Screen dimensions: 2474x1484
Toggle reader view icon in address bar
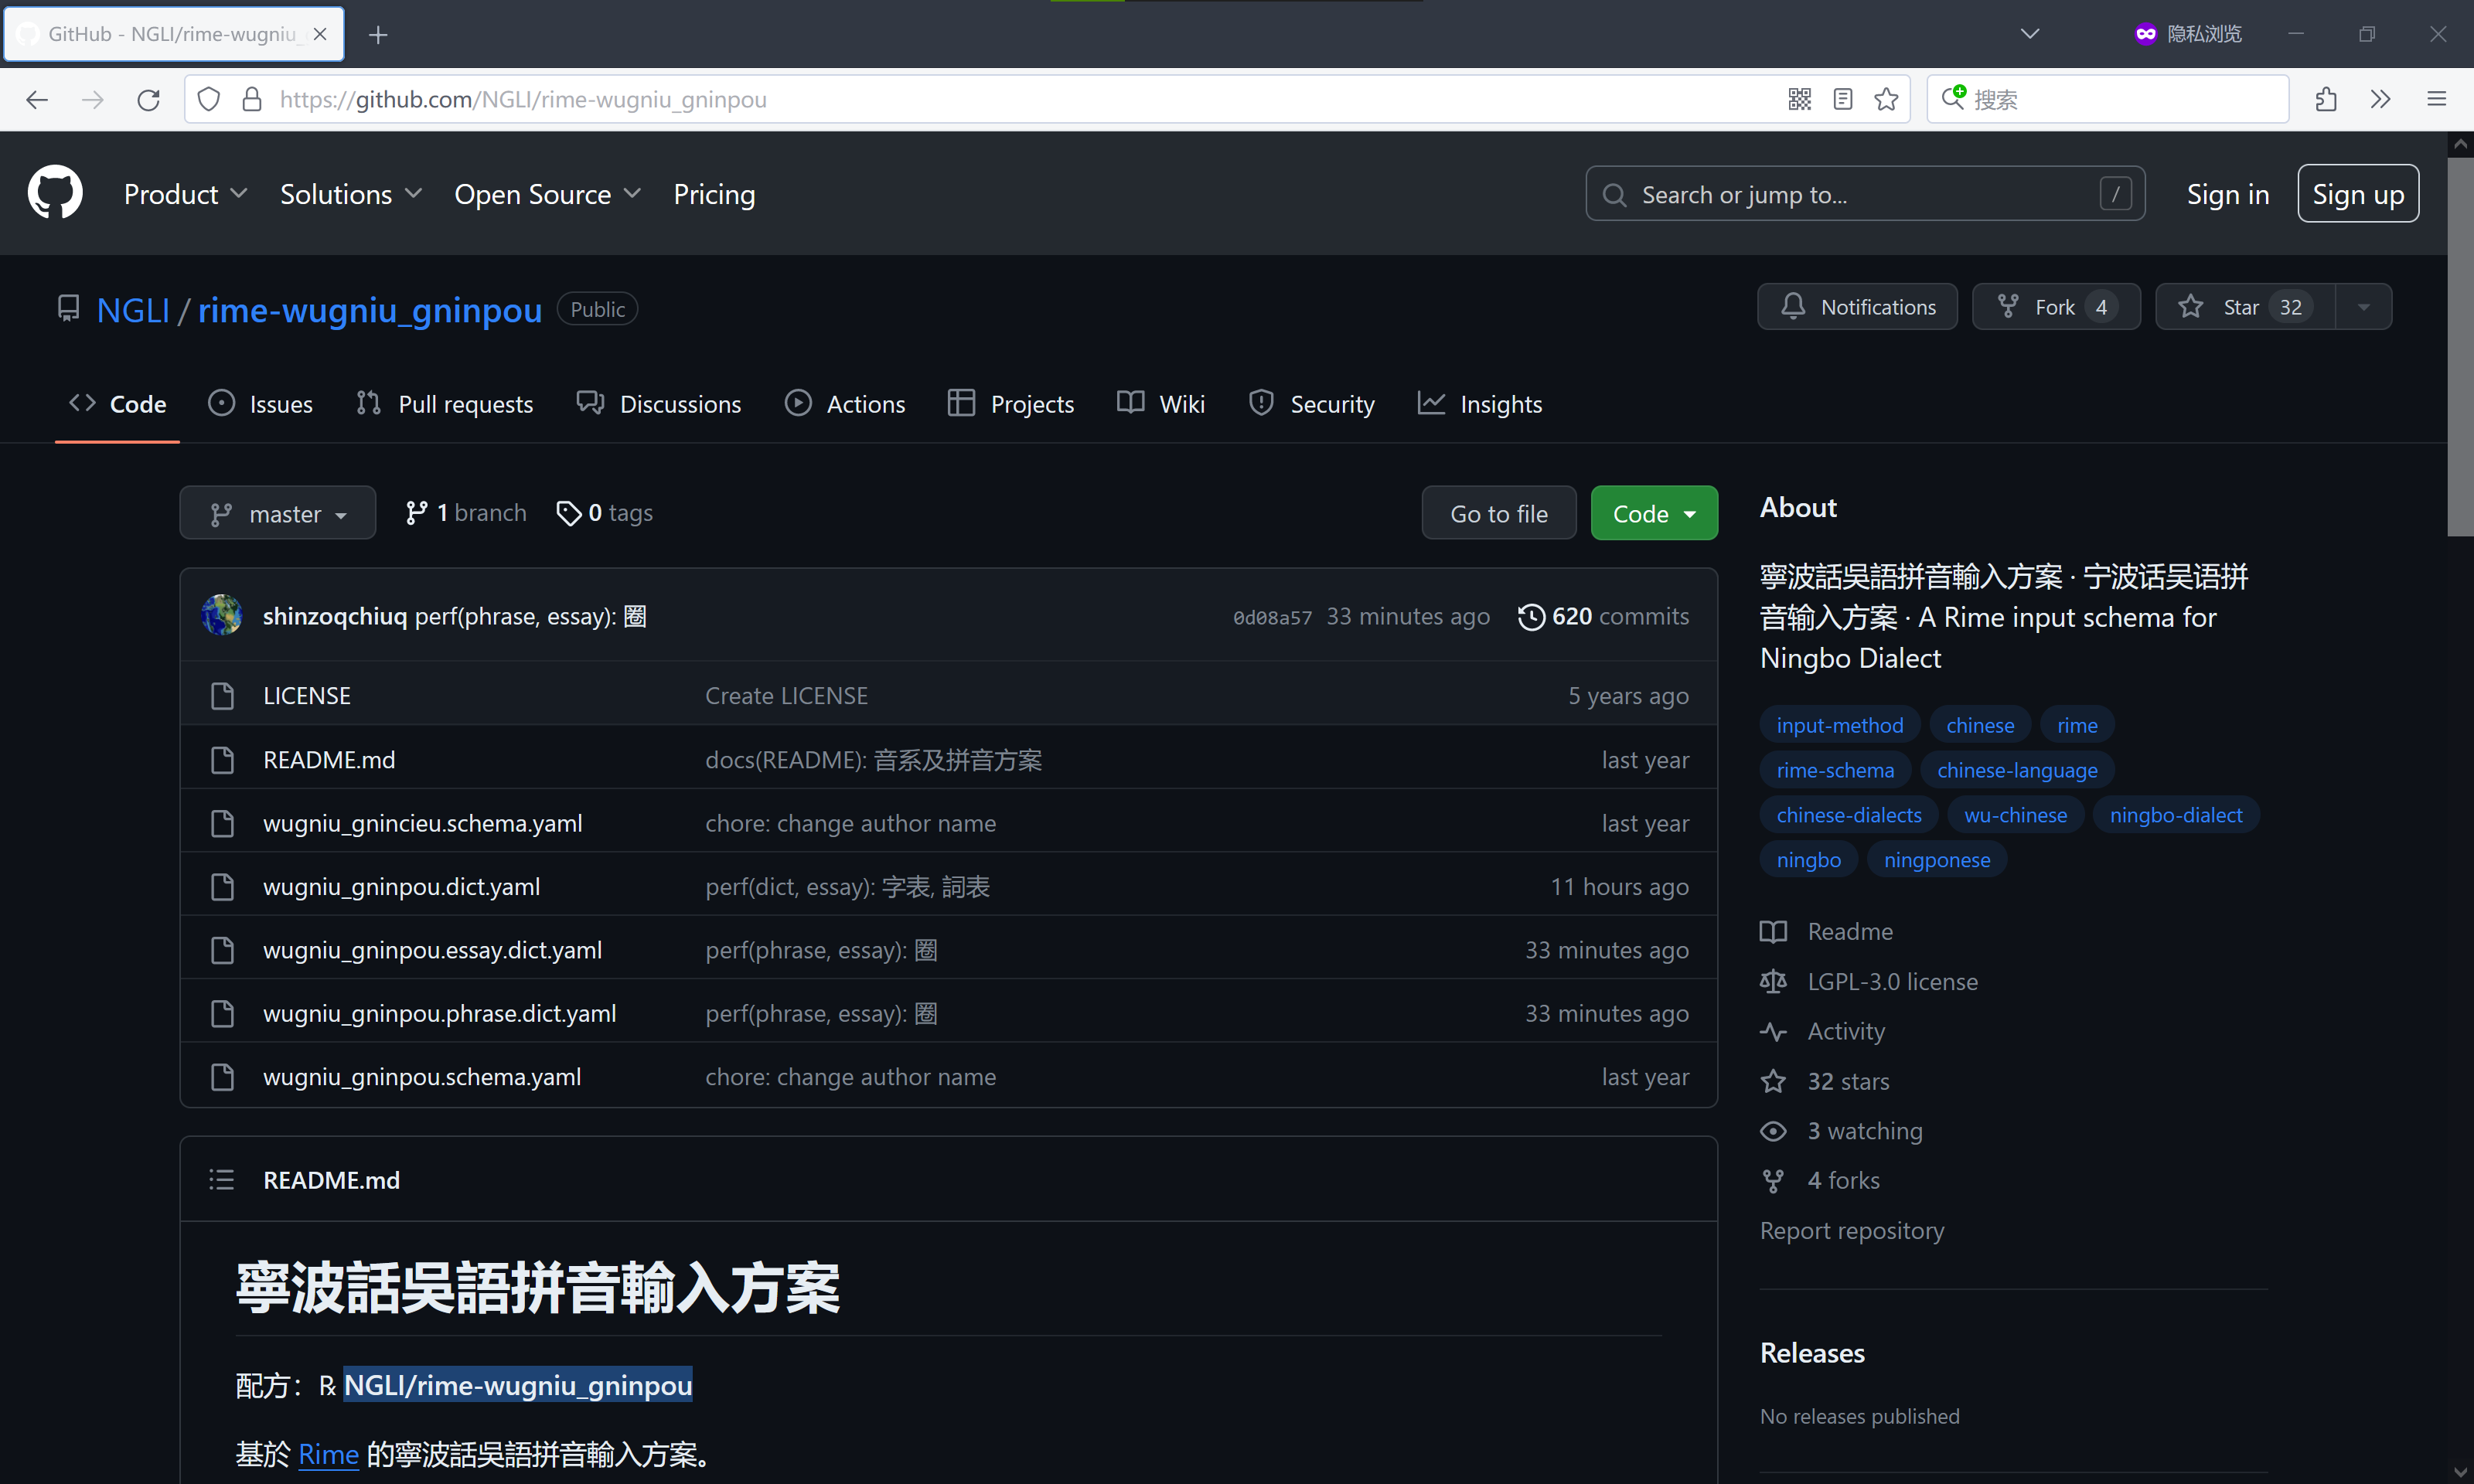(x=1842, y=99)
